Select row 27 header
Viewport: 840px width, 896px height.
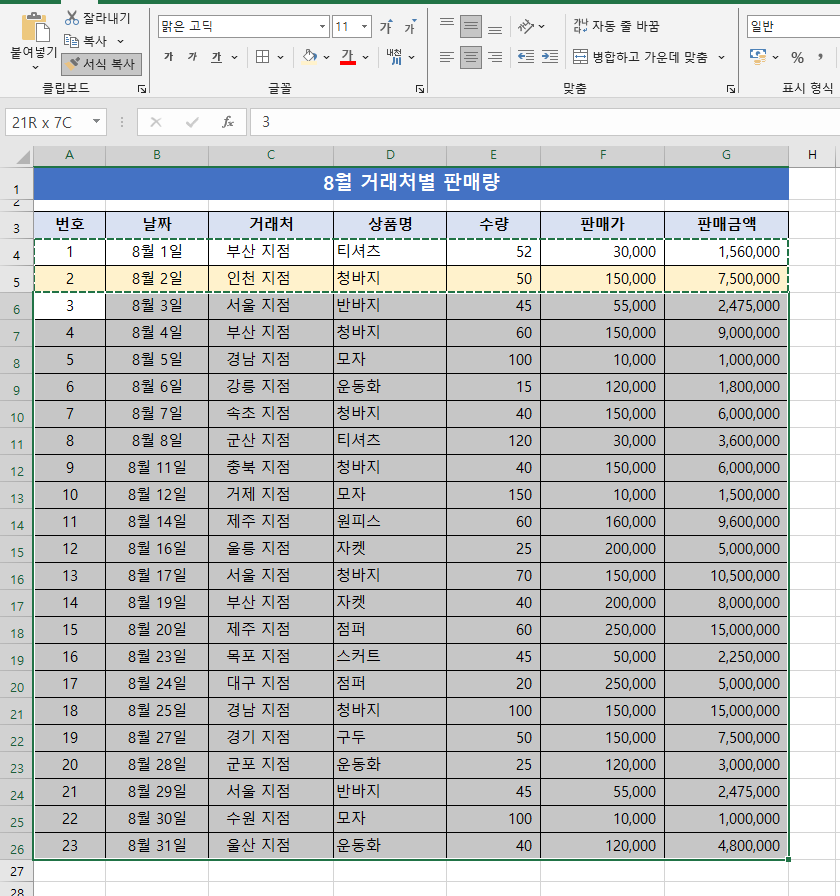tap(17, 871)
